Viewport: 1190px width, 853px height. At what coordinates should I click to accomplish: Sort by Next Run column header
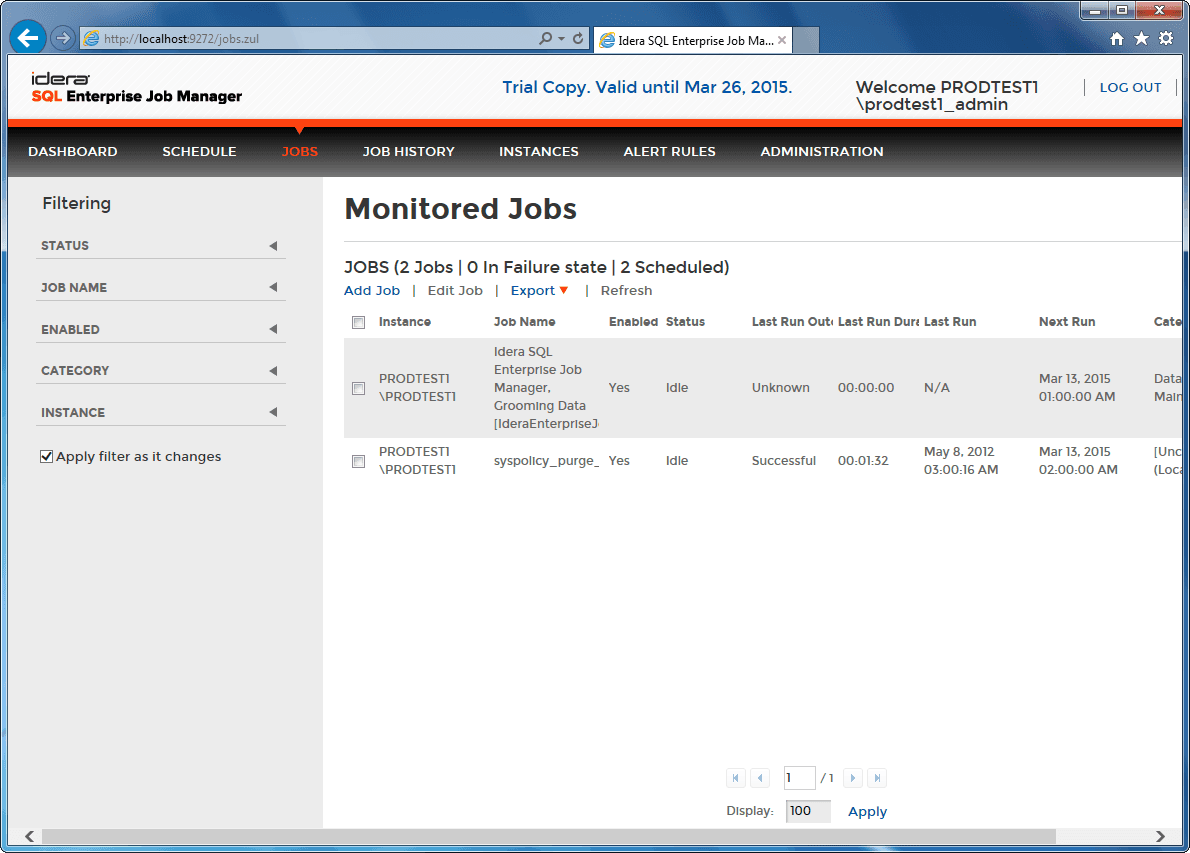click(x=1067, y=322)
